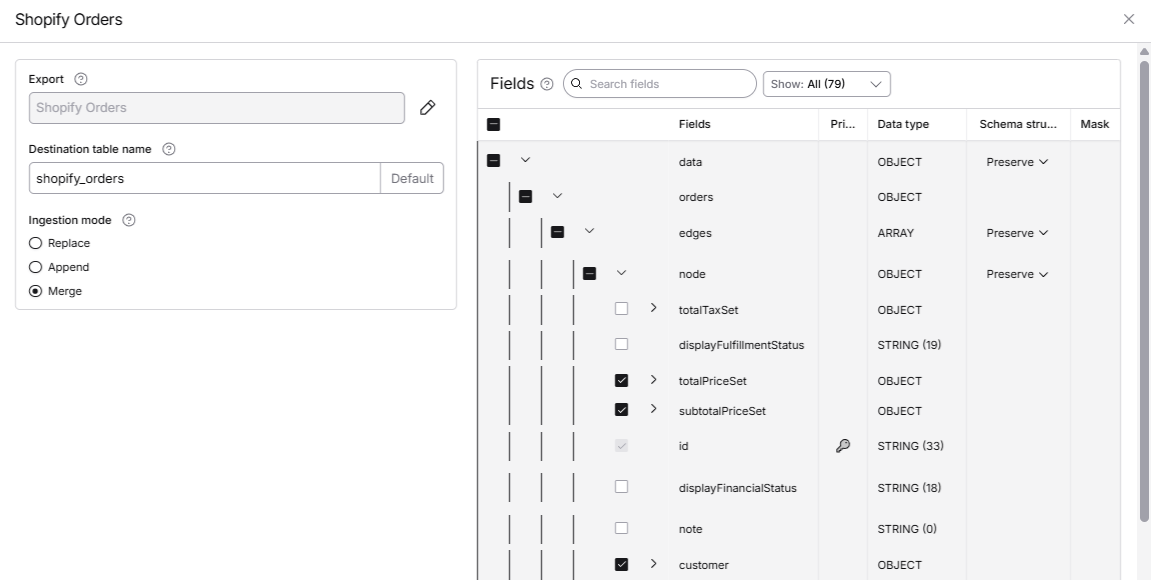The width and height of the screenshot is (1151, 580).
Task: Collapse the node tree row
Action: (x=621, y=273)
